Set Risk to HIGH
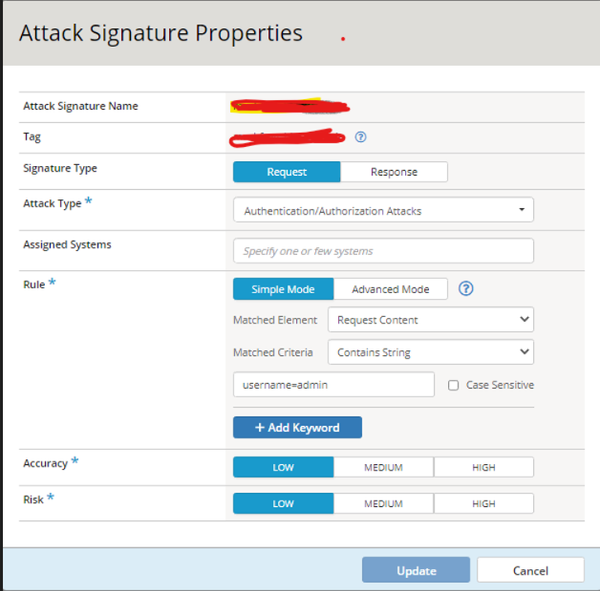Image resolution: width=600 pixels, height=591 pixels. pyautogui.click(x=483, y=503)
